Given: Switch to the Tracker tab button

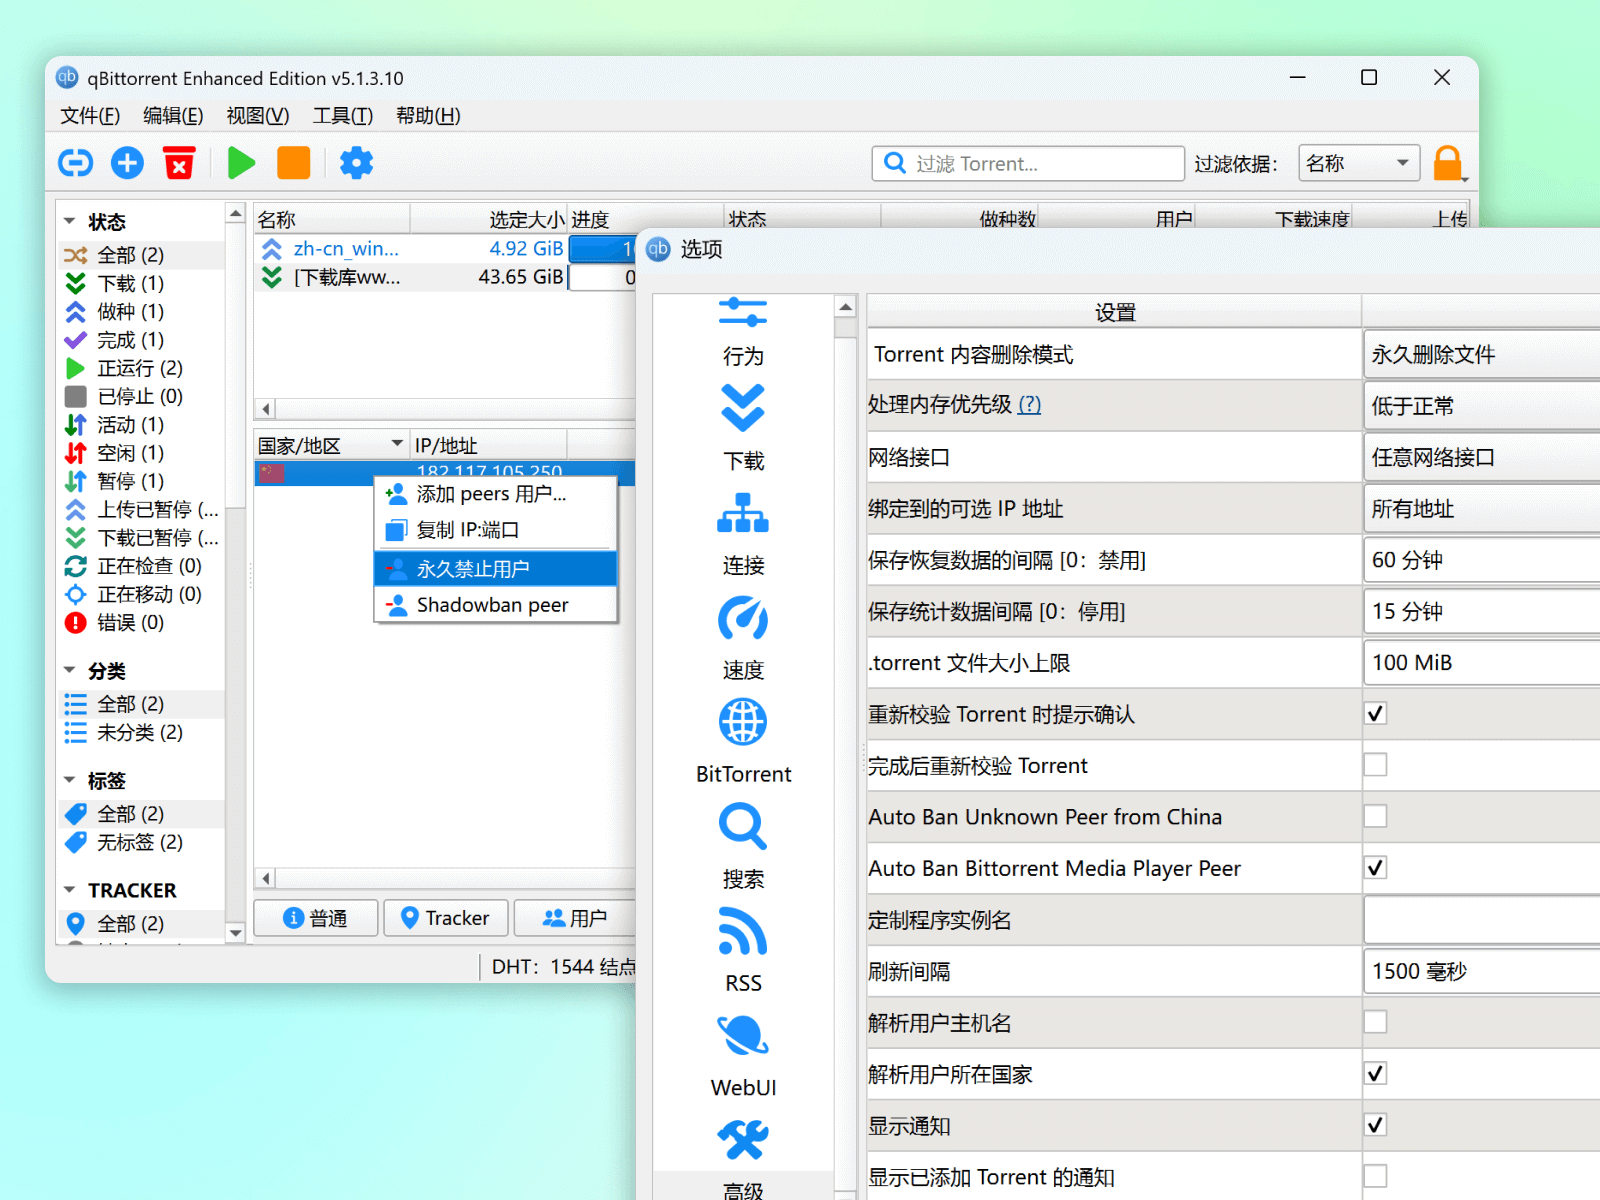Looking at the screenshot, I should (x=445, y=918).
